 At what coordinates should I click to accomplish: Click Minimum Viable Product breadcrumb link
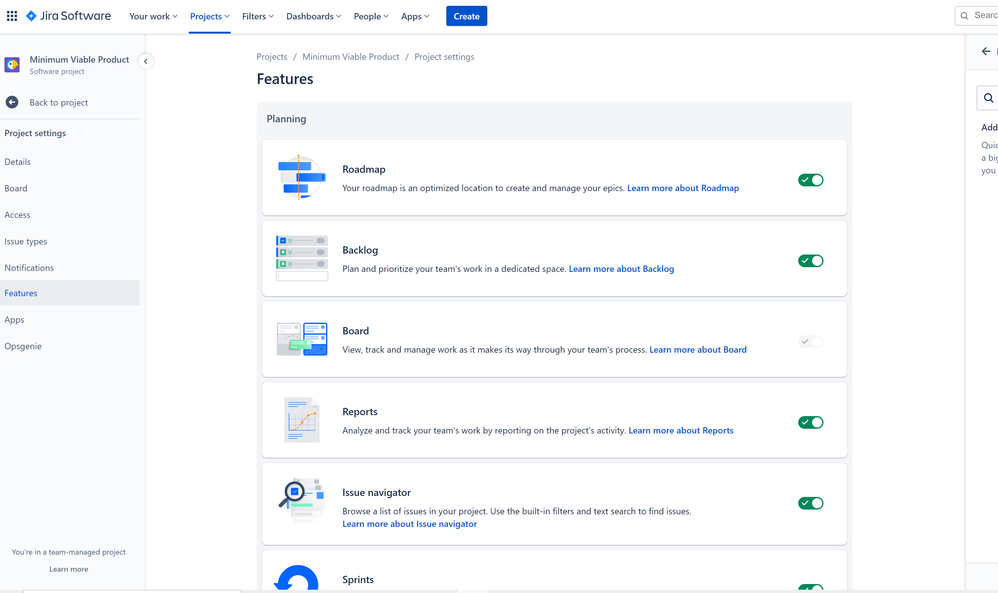tap(351, 57)
